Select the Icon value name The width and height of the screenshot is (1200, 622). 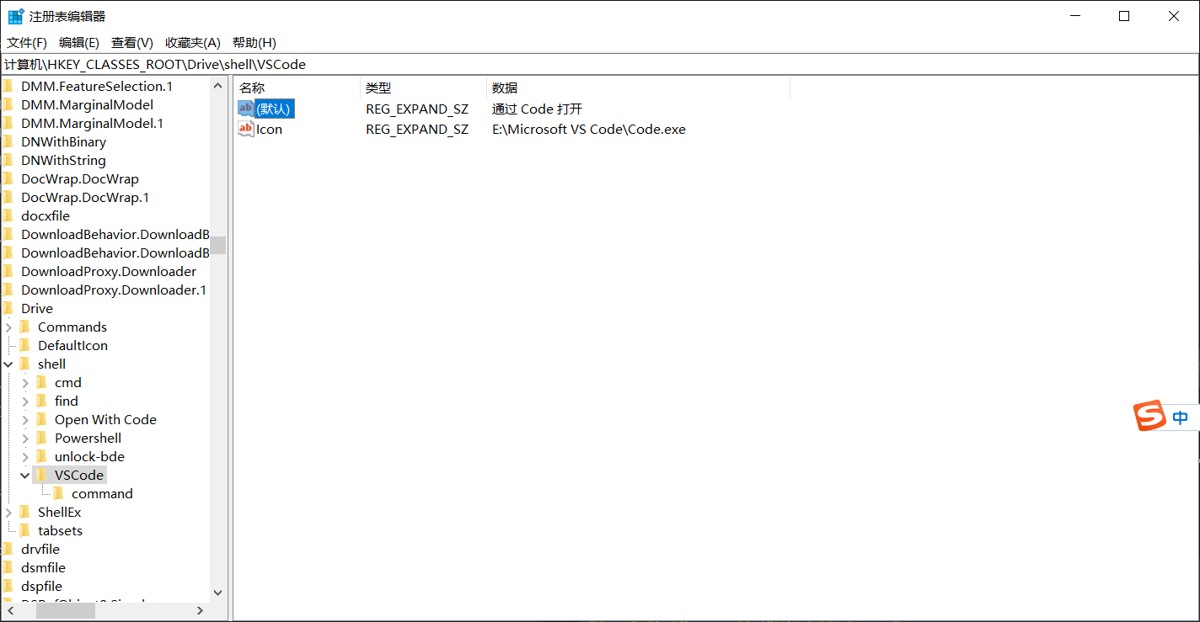click(x=269, y=129)
